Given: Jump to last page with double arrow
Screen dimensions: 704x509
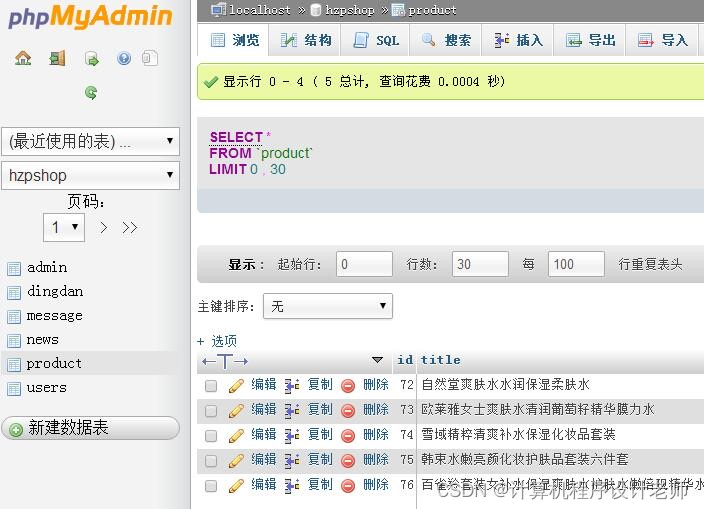Looking at the screenshot, I should [x=129, y=228].
